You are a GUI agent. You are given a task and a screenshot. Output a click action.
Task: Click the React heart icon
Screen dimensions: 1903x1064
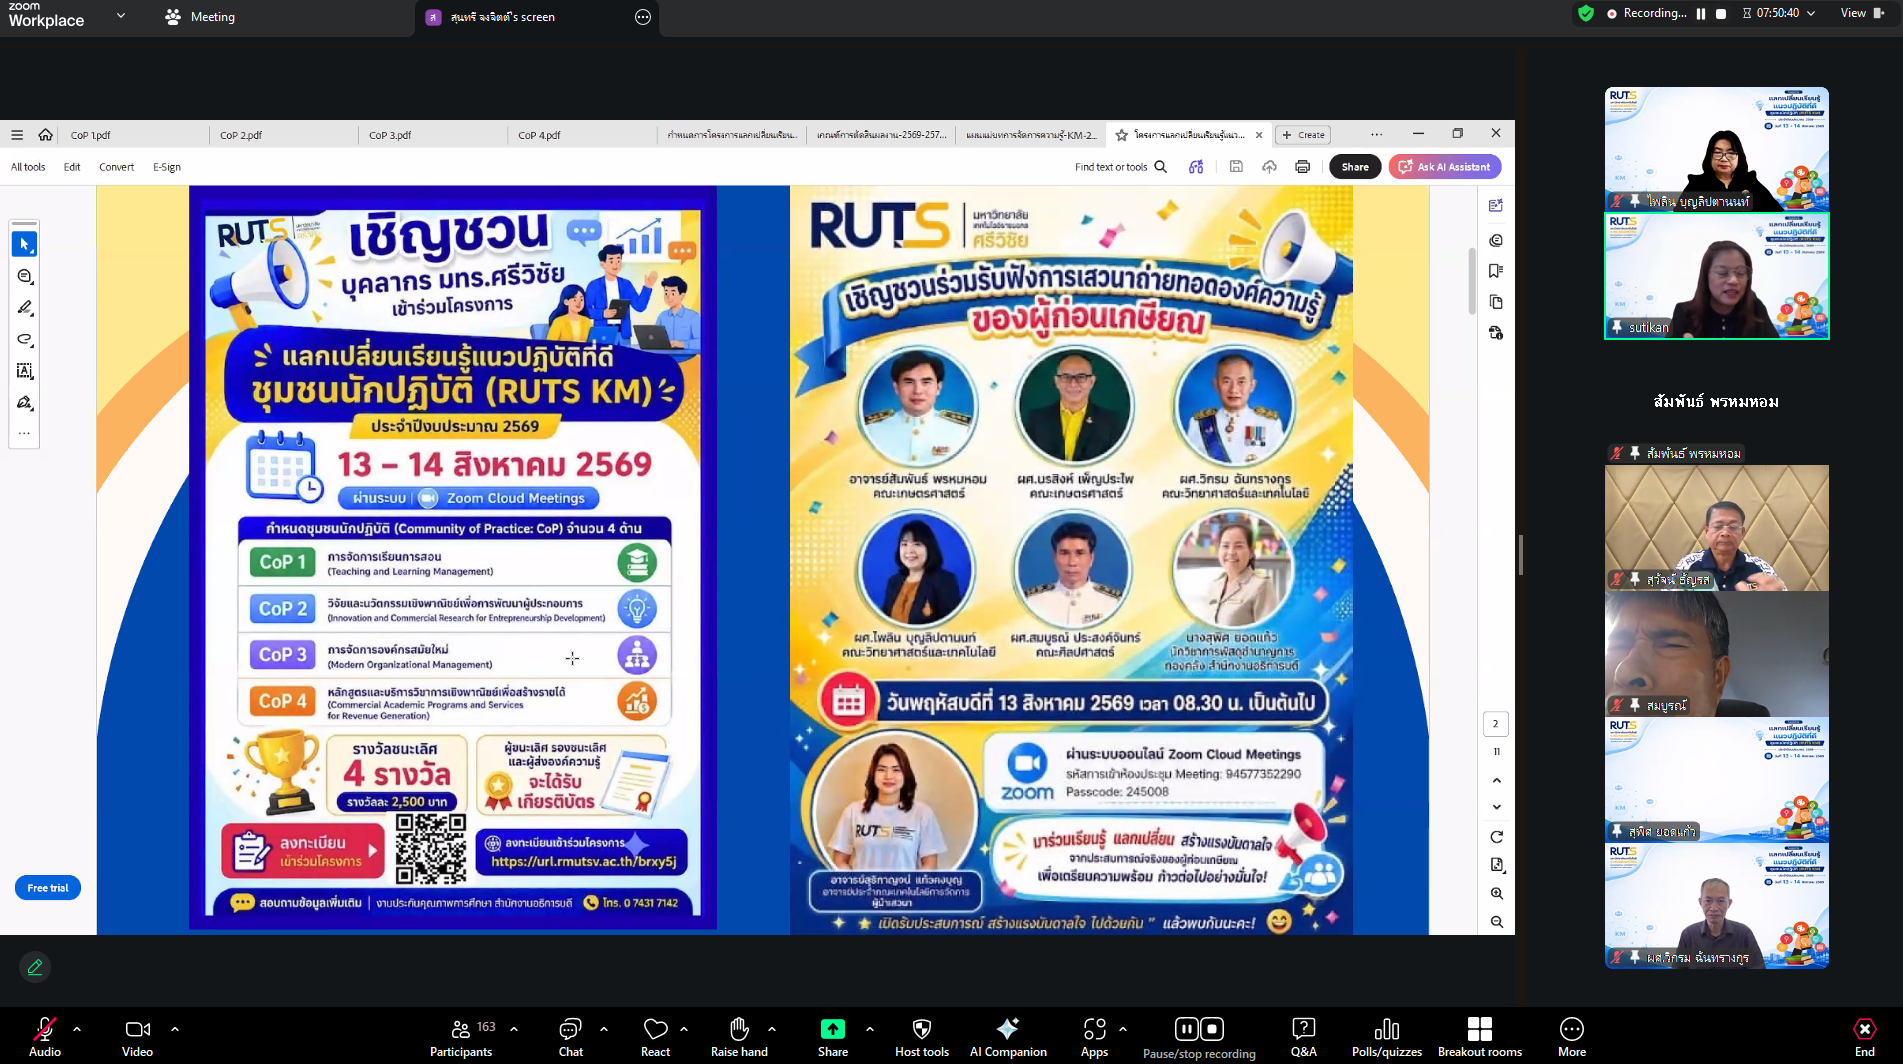click(x=656, y=1029)
